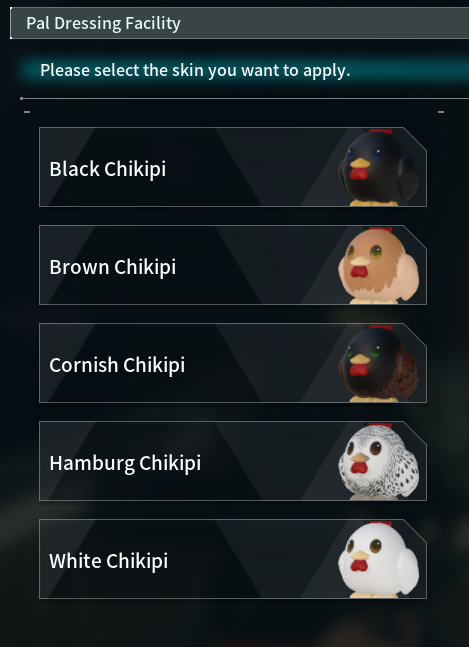Pick the 'White Chikipi' skin label
The width and height of the screenshot is (469, 647).
pos(108,561)
